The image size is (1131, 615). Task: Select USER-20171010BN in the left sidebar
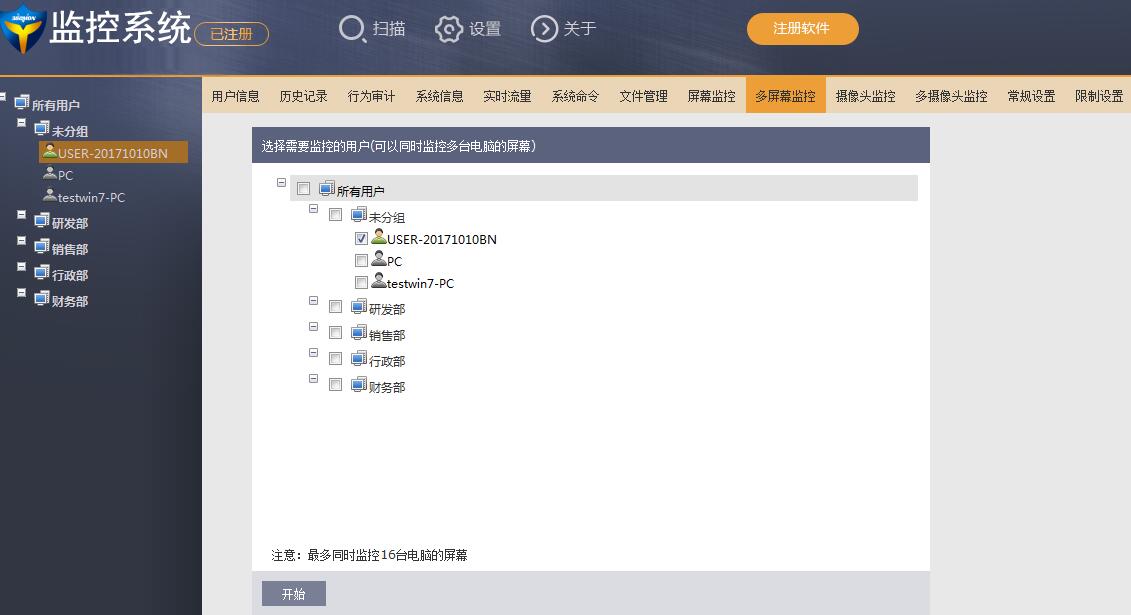pos(112,153)
